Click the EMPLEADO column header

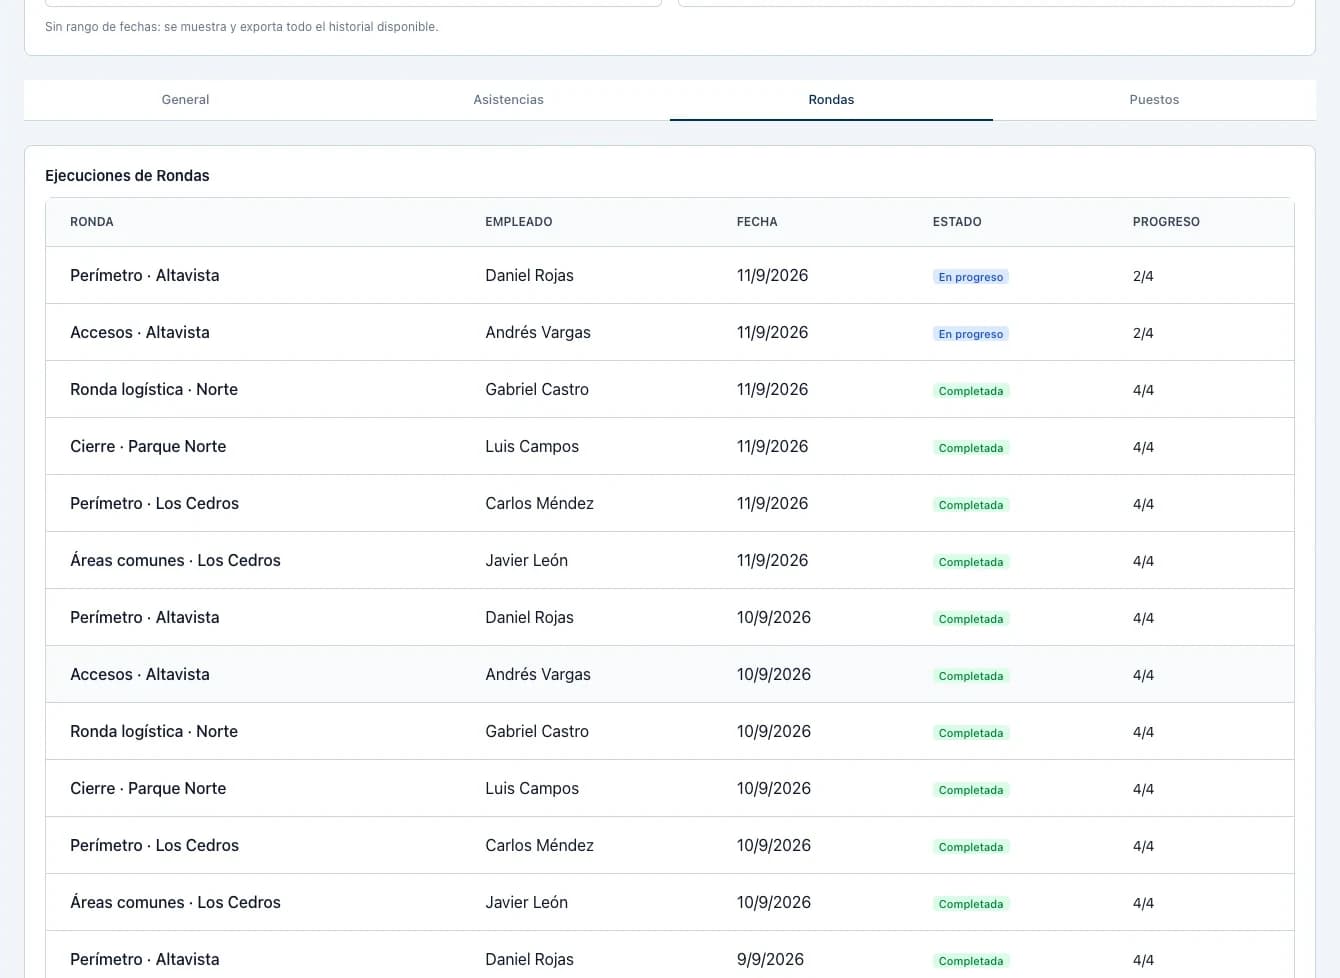click(519, 222)
